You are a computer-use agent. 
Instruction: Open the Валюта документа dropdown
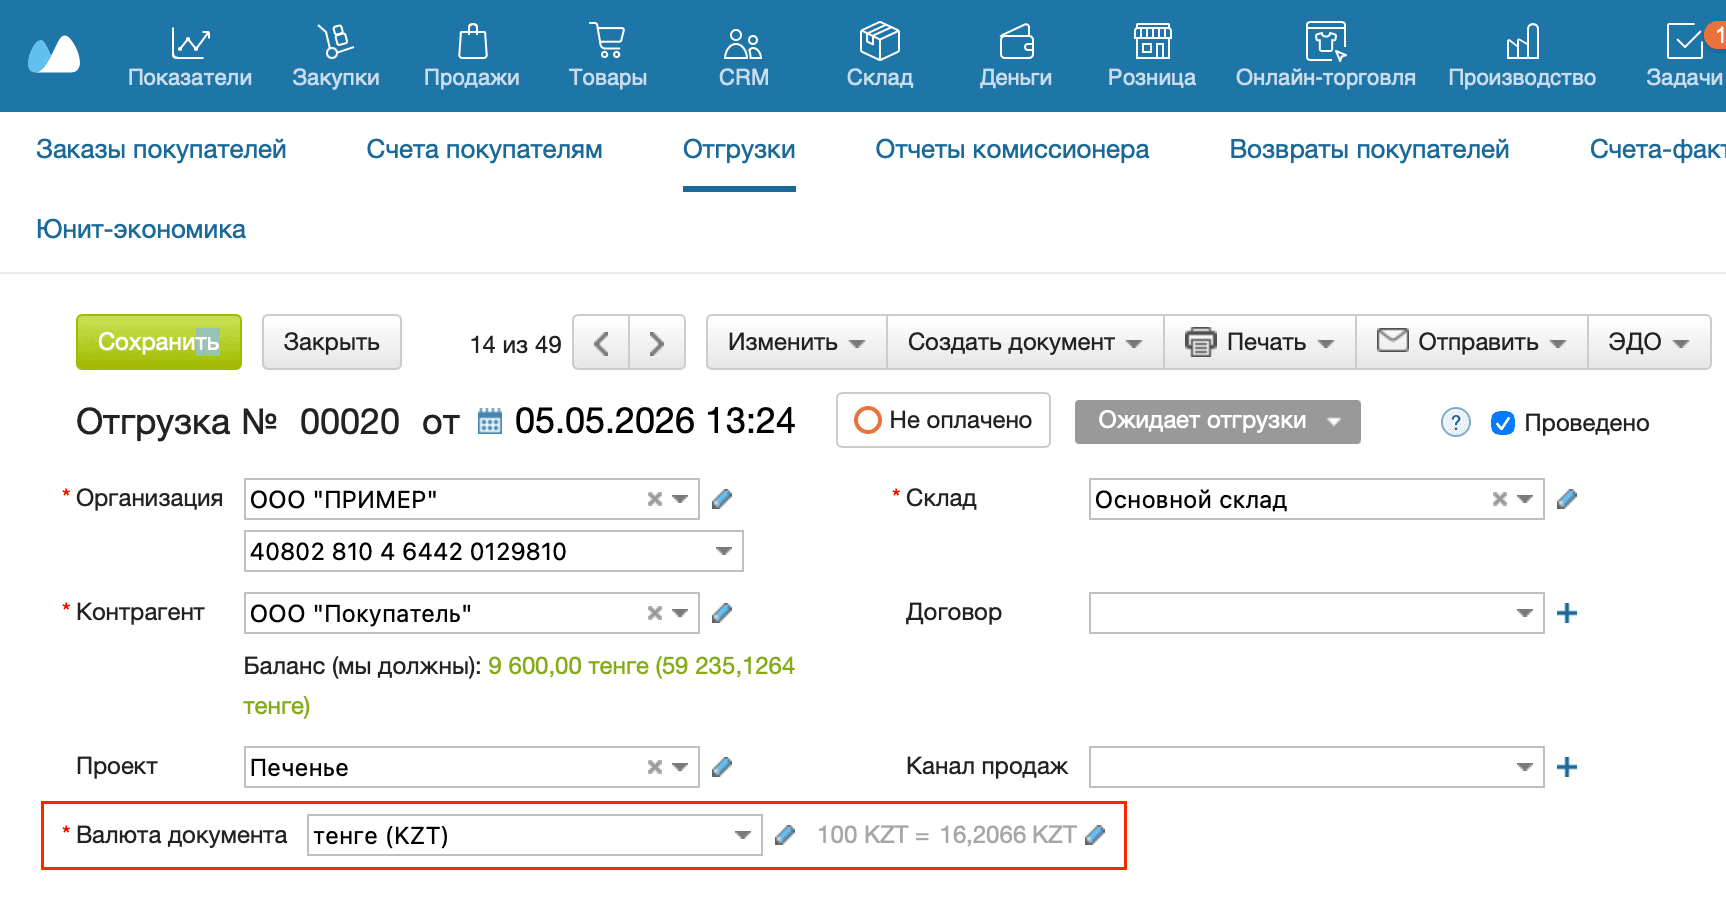[x=742, y=835]
